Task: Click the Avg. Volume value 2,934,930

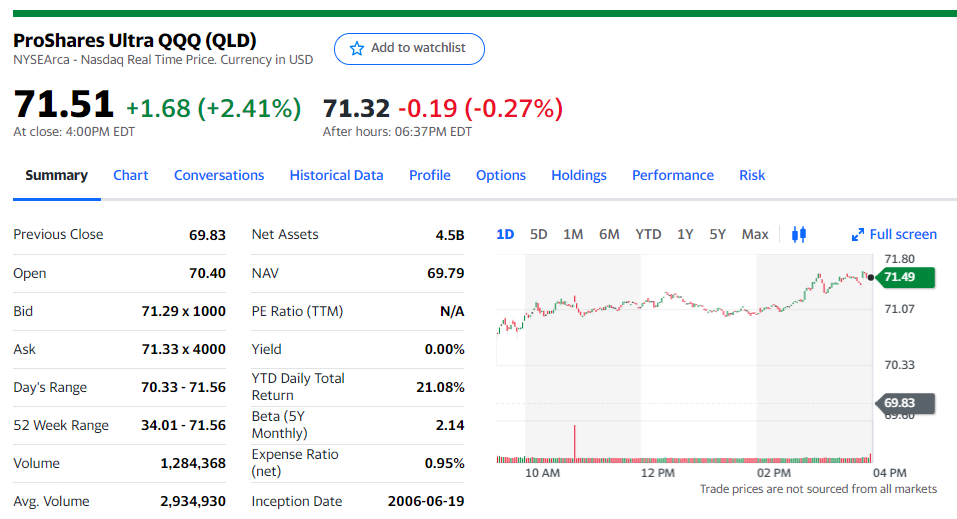Action: pos(193,501)
